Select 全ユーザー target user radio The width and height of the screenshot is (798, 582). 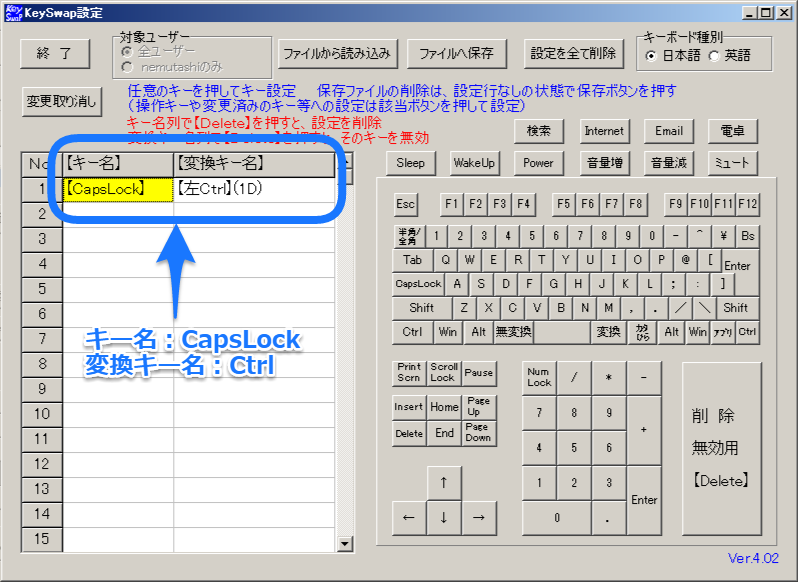[x=158, y=51]
